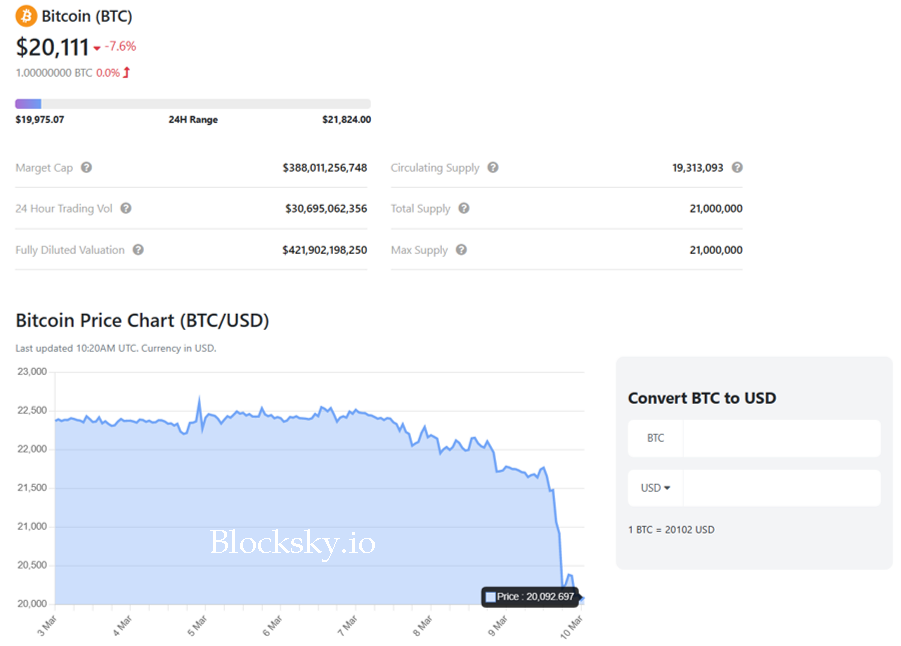Click the Max Supply 21,000,000 value
Viewport: 901px width, 646px height.
click(716, 250)
